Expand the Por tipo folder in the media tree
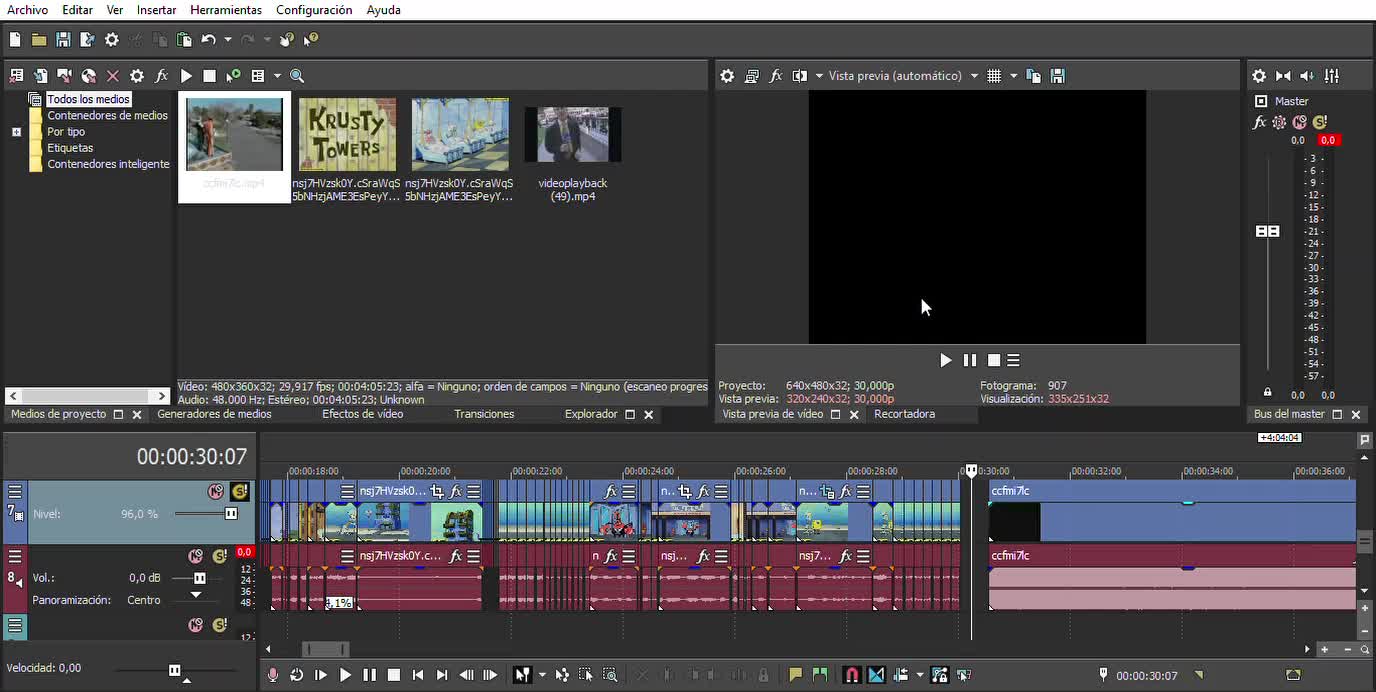1376x692 pixels. (16, 132)
